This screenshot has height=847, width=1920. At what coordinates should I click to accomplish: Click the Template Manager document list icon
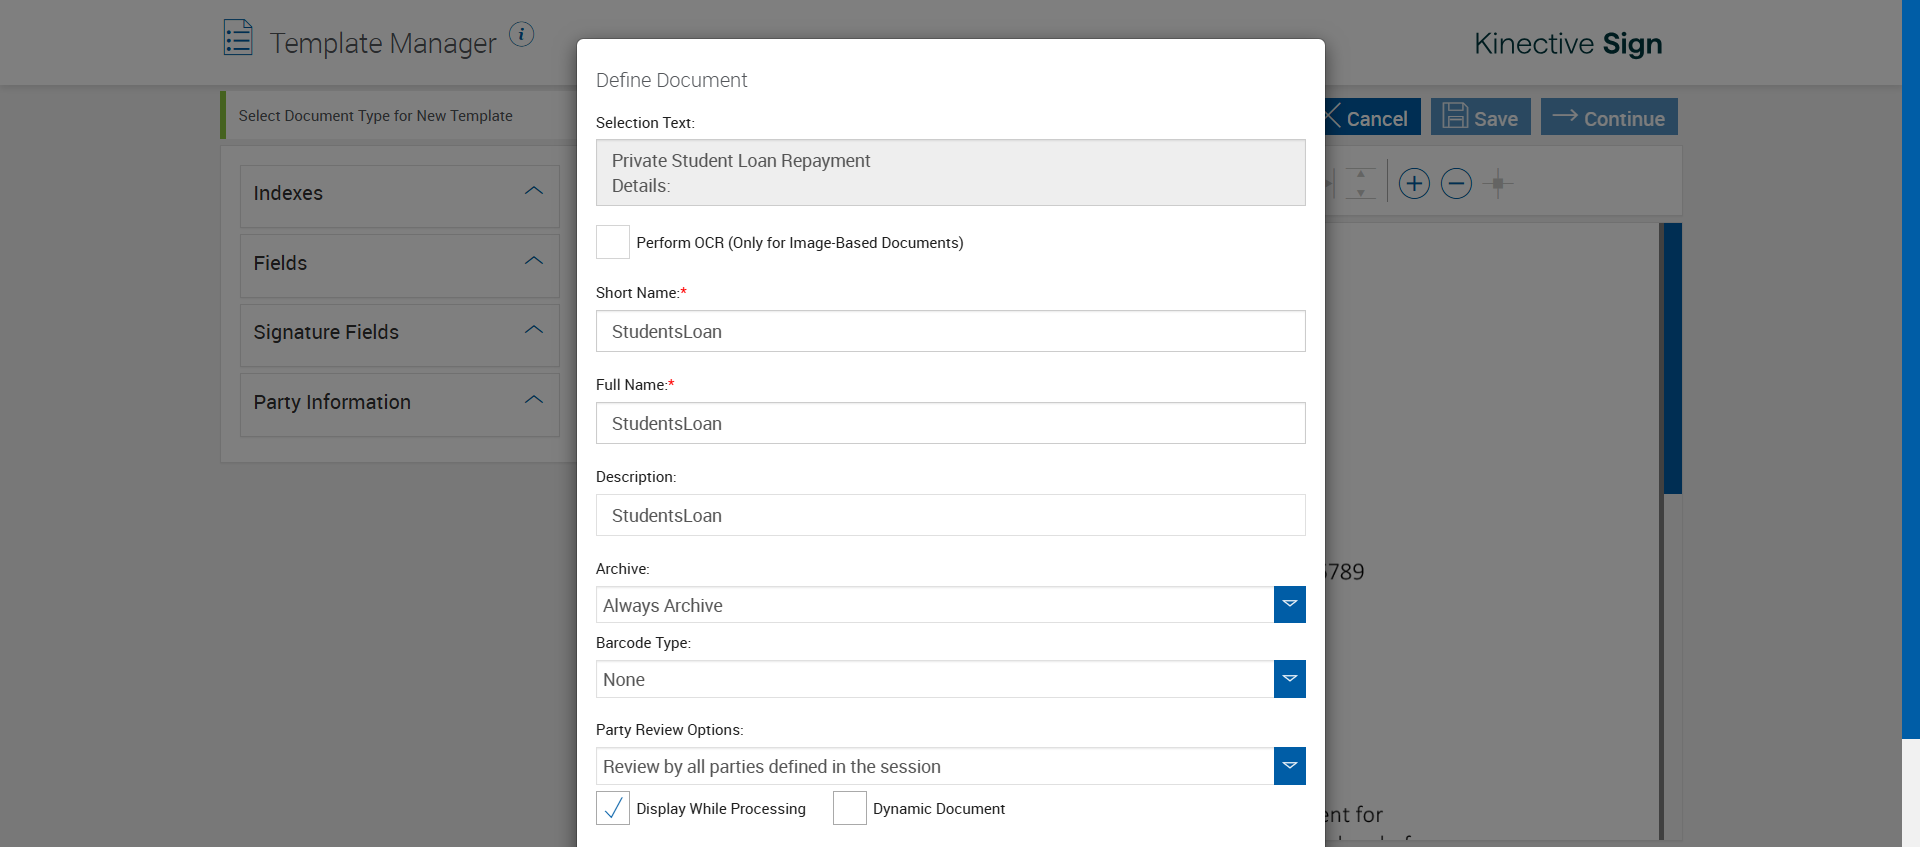pyautogui.click(x=238, y=38)
